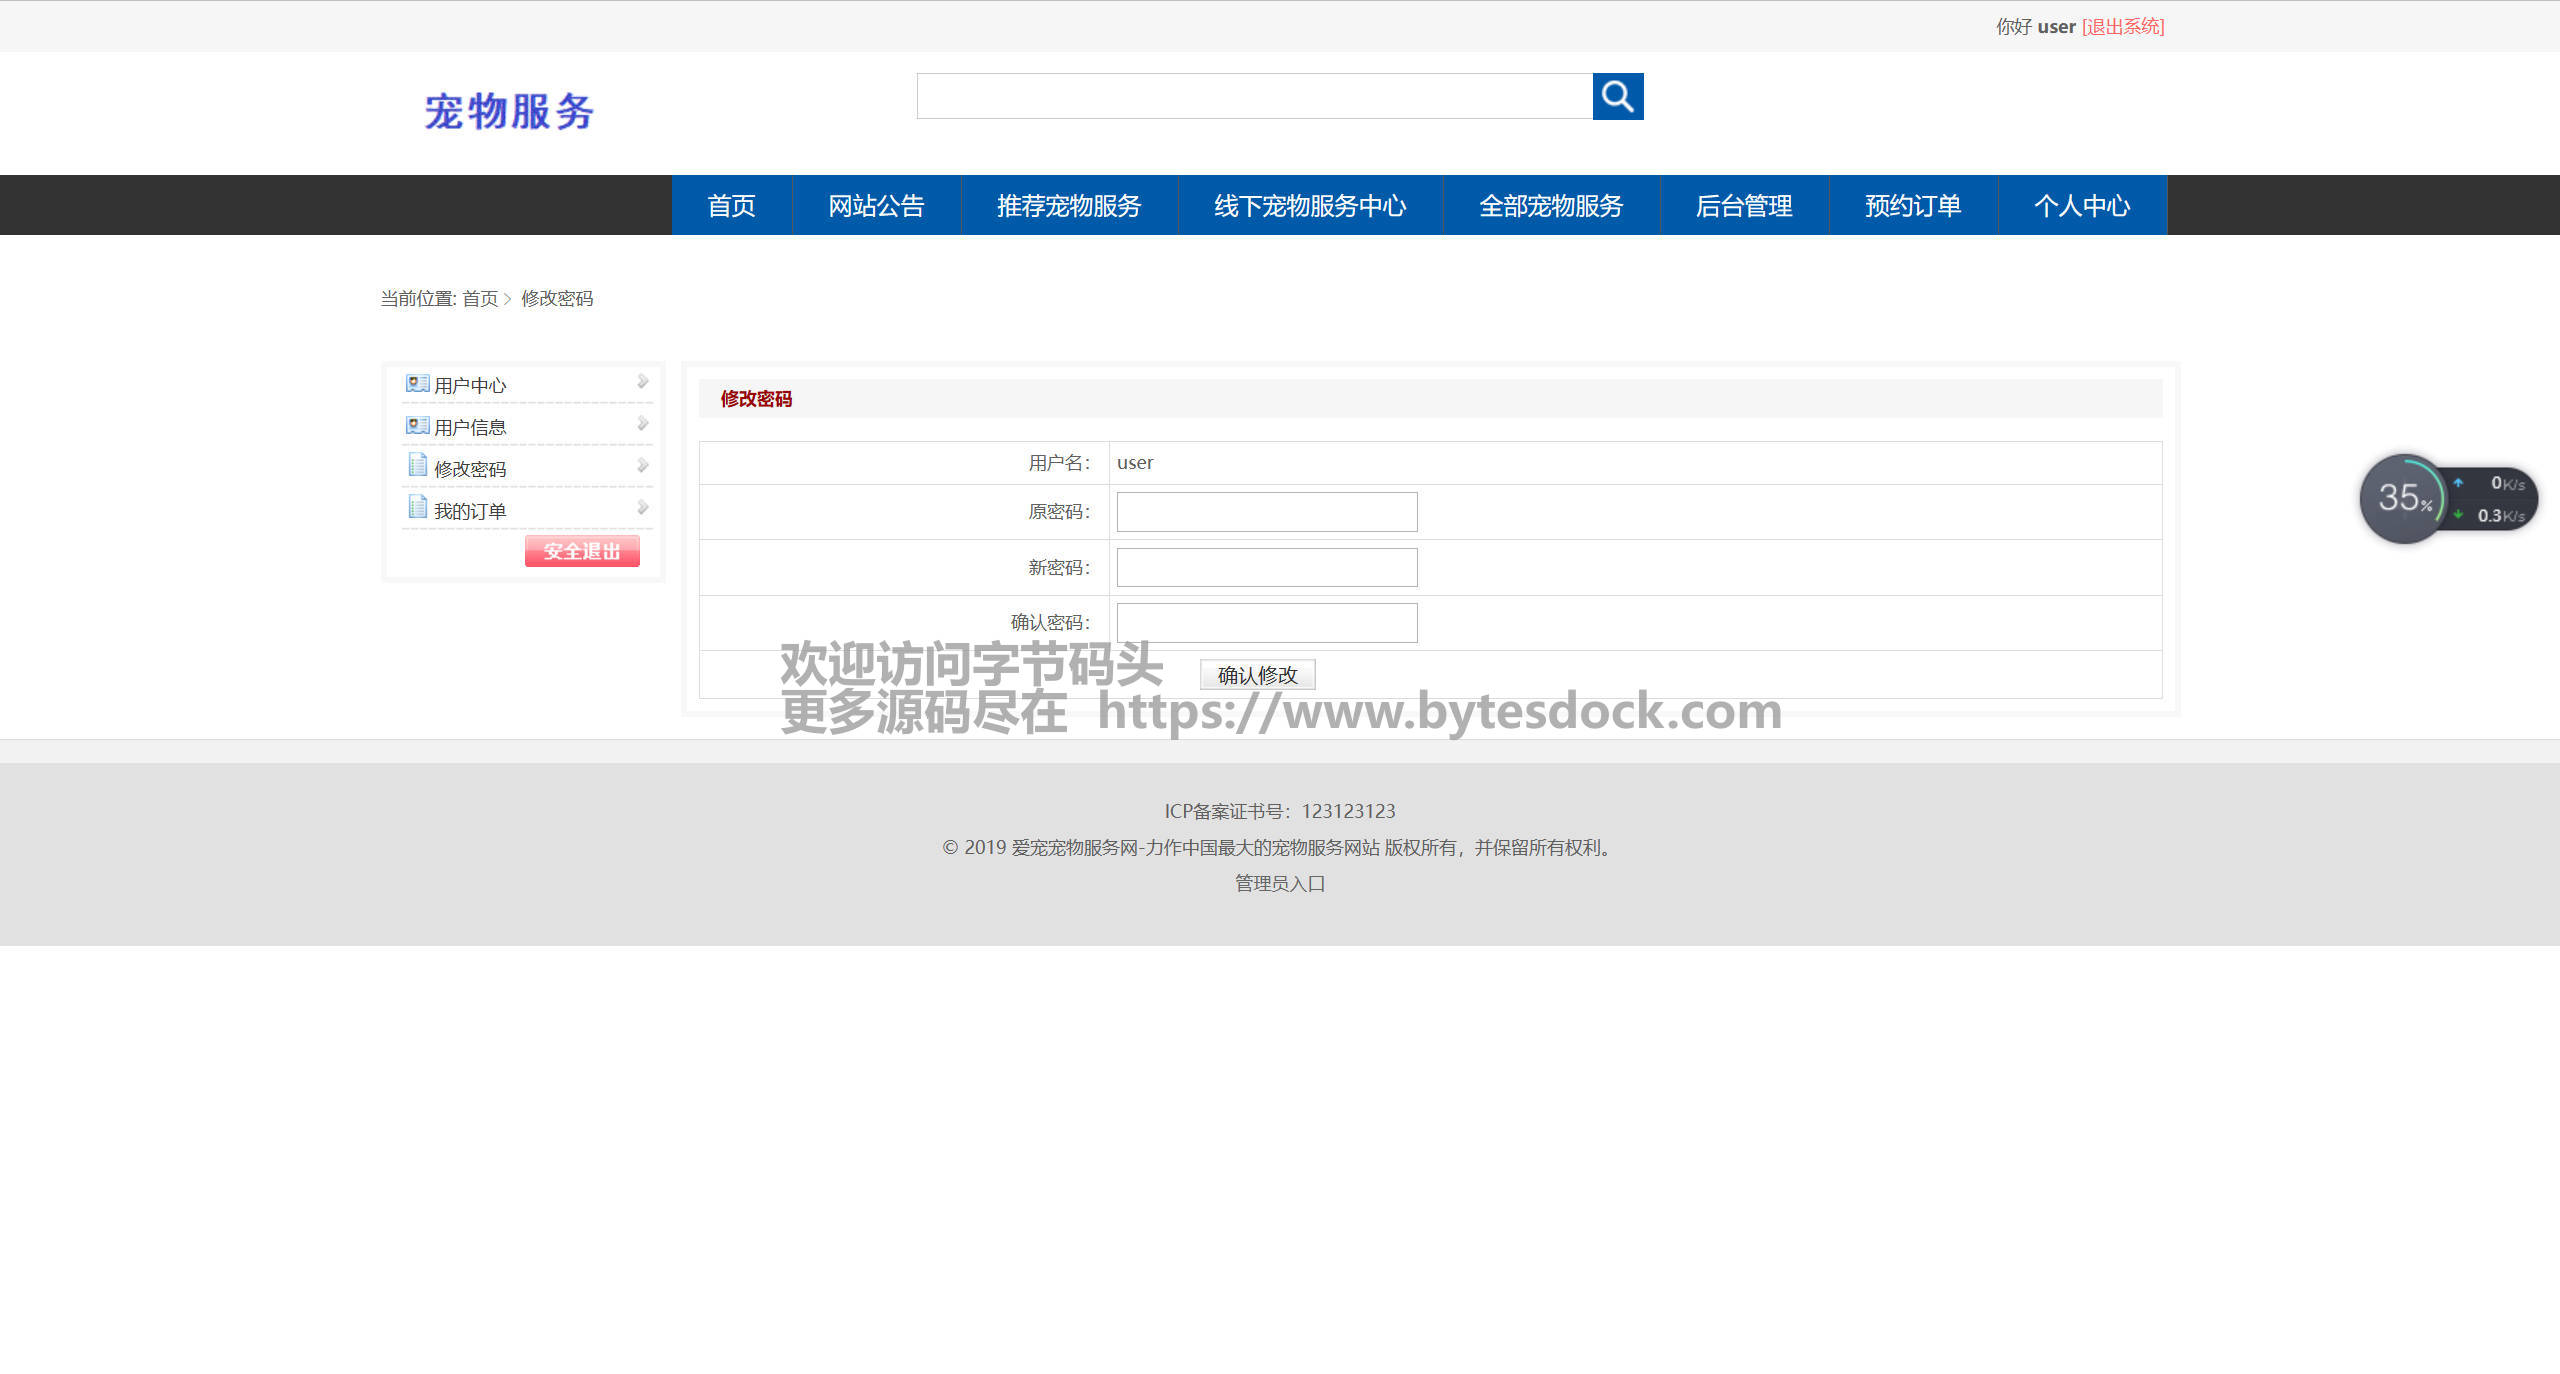Screen dimensions: 2560x1374
Task: Open 个人中心 in the navigation bar
Action: (2081, 206)
